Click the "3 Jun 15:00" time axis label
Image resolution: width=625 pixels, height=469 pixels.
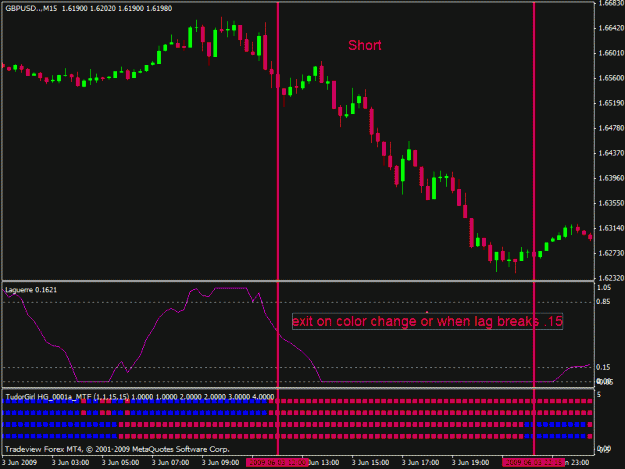pos(370,462)
